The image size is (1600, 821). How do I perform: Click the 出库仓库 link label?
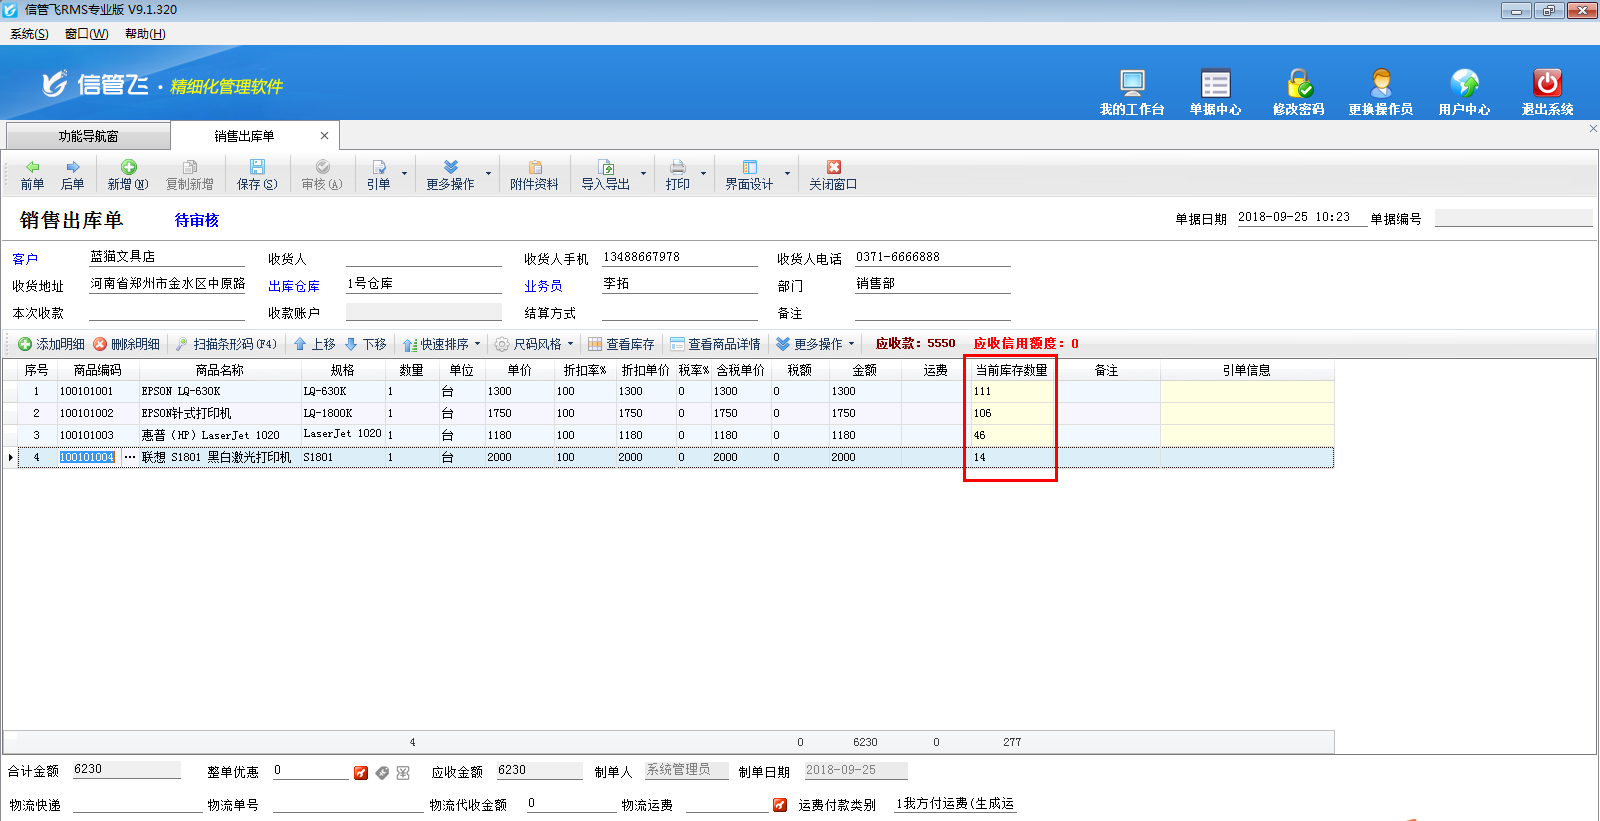pos(294,286)
